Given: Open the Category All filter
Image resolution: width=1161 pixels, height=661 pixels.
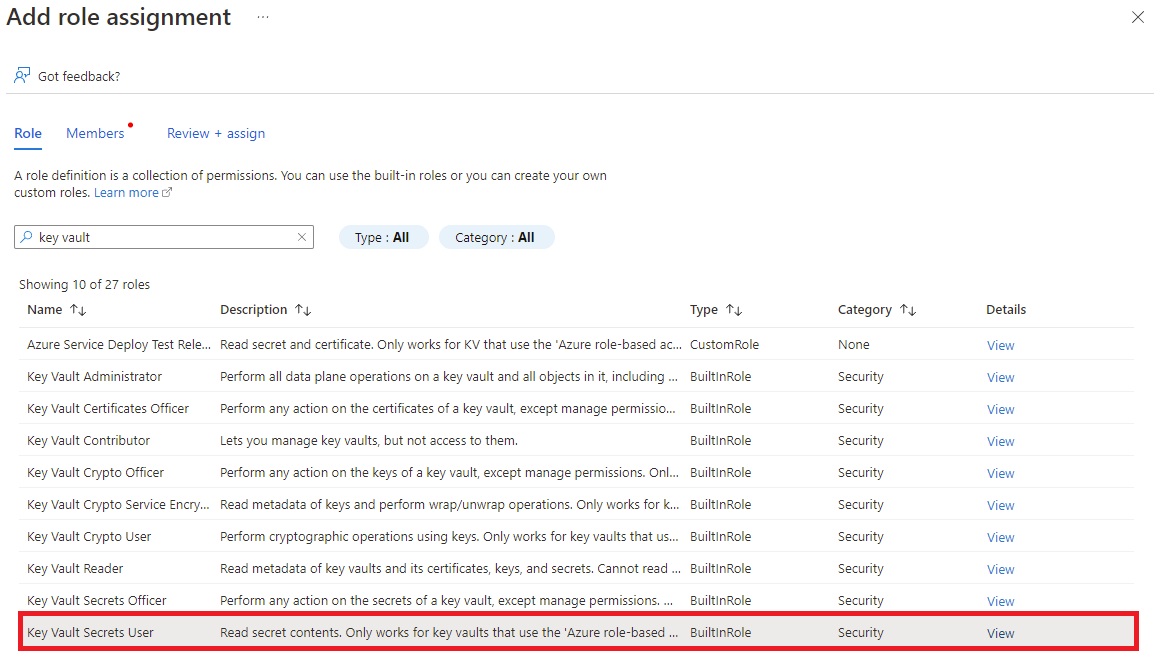Looking at the screenshot, I should (x=496, y=237).
